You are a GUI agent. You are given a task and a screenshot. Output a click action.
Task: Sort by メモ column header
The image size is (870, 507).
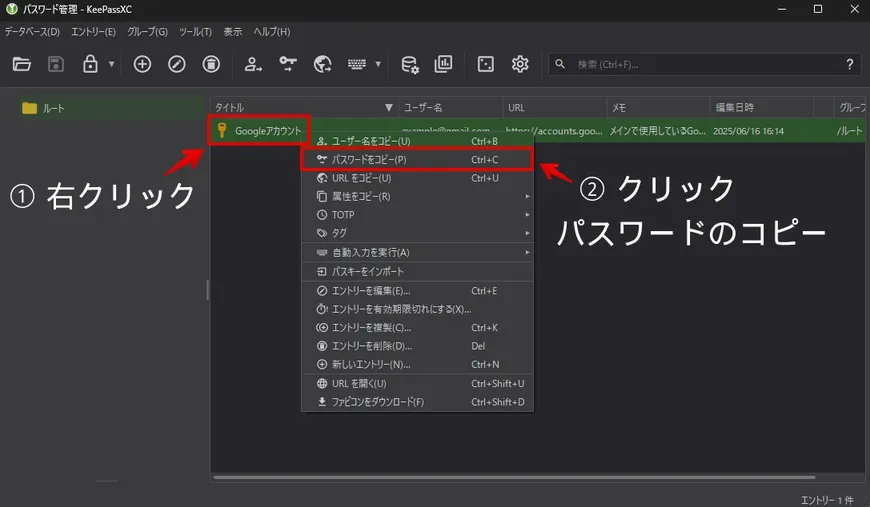tap(658, 108)
